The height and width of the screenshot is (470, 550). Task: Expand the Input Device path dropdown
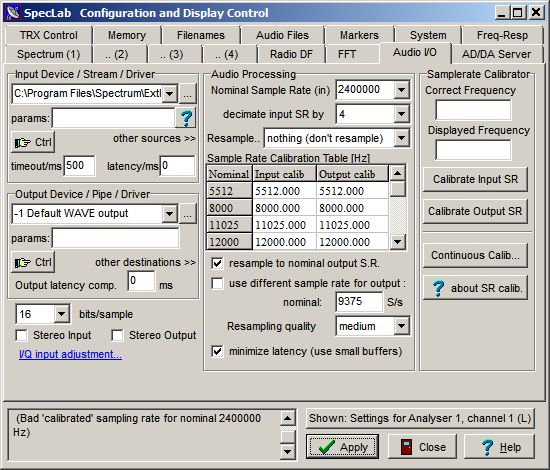click(x=170, y=94)
